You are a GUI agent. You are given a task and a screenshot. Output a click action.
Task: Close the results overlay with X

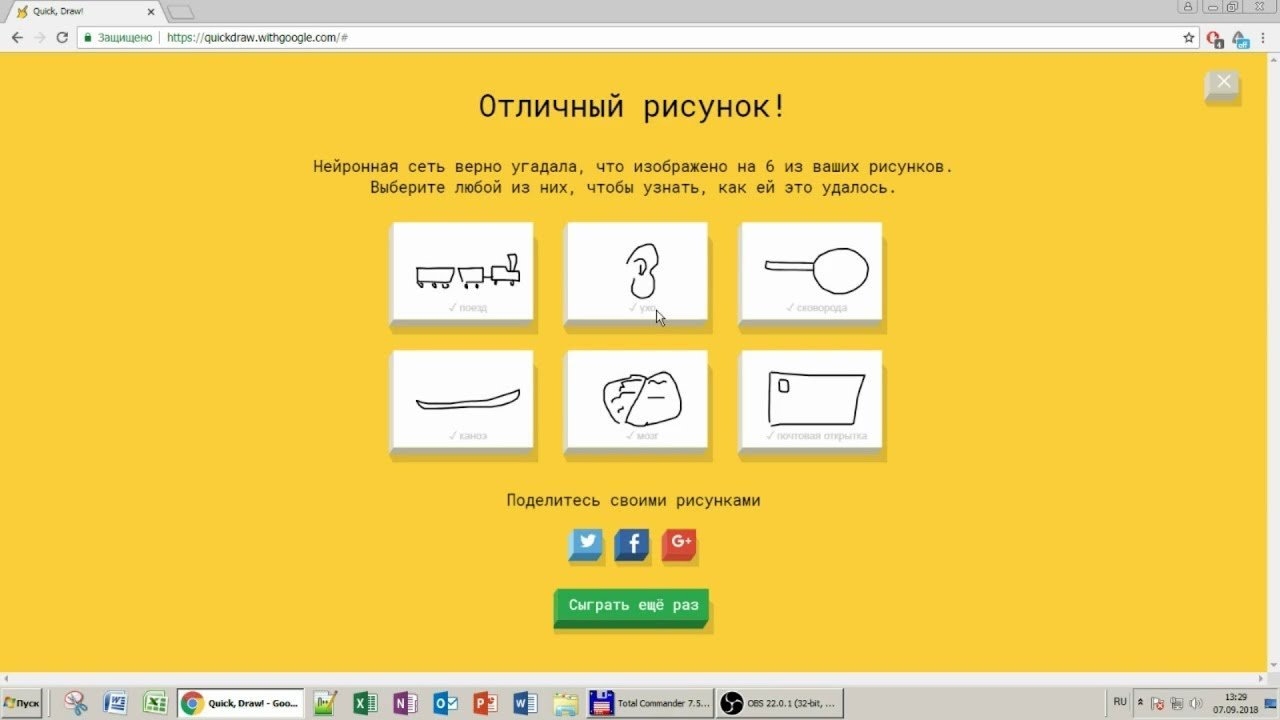coord(1223,84)
